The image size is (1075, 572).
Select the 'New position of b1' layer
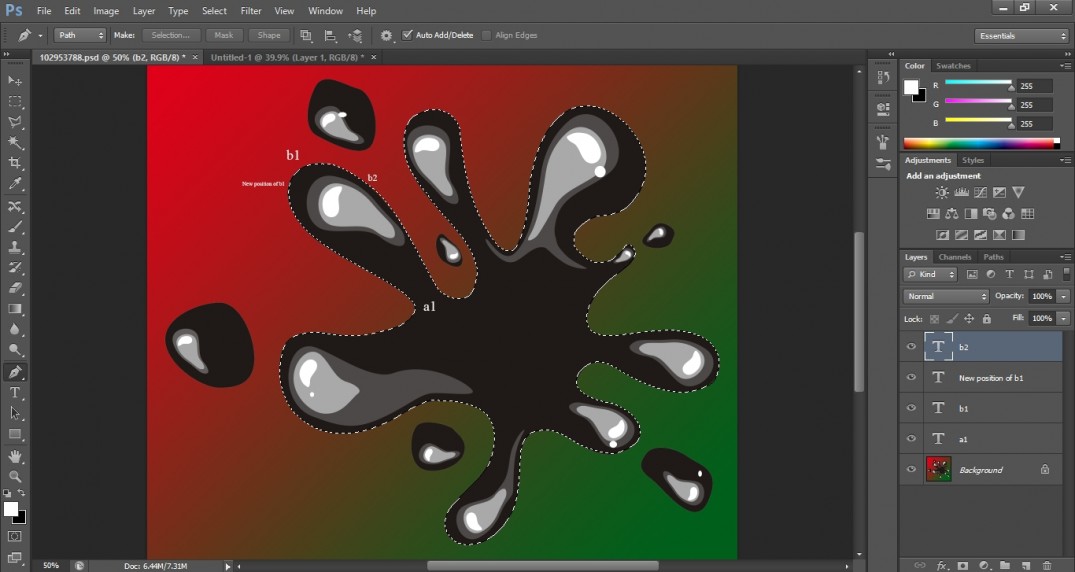tap(990, 378)
